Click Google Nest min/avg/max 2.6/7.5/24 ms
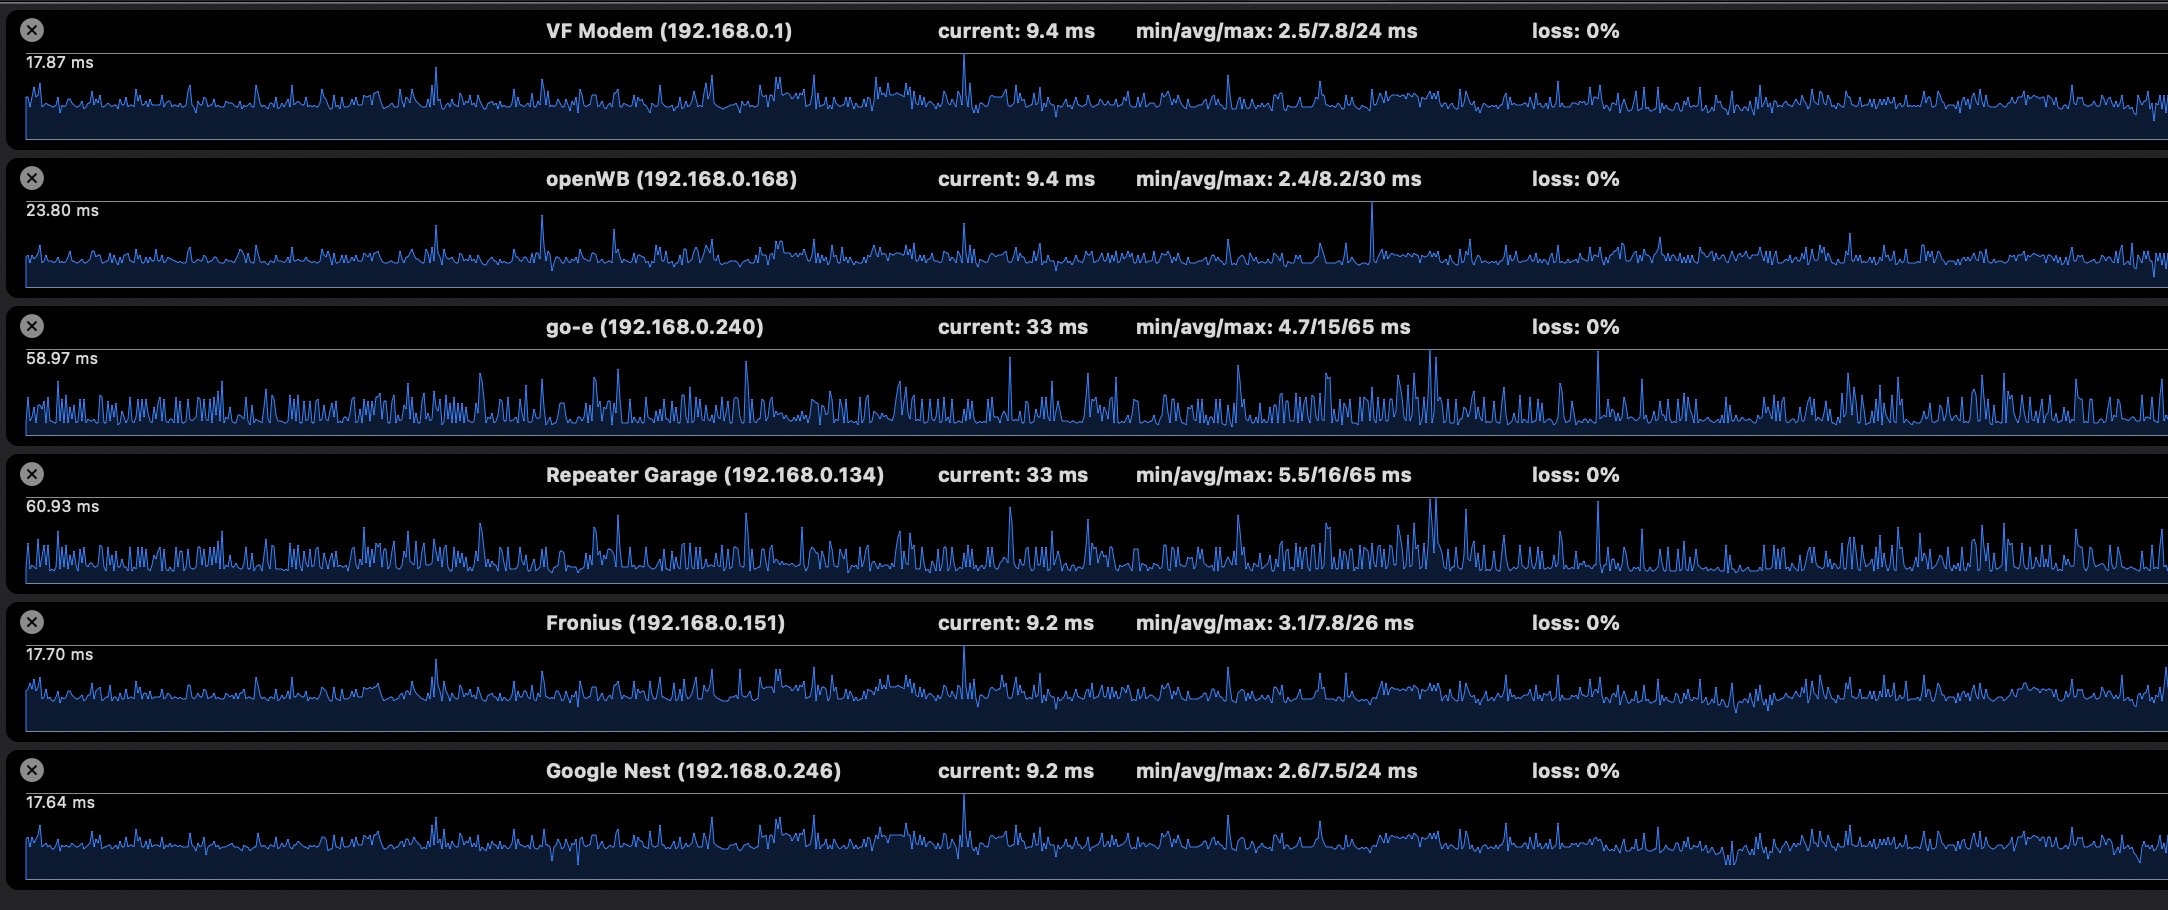The width and height of the screenshot is (2168, 910). (x=1276, y=771)
